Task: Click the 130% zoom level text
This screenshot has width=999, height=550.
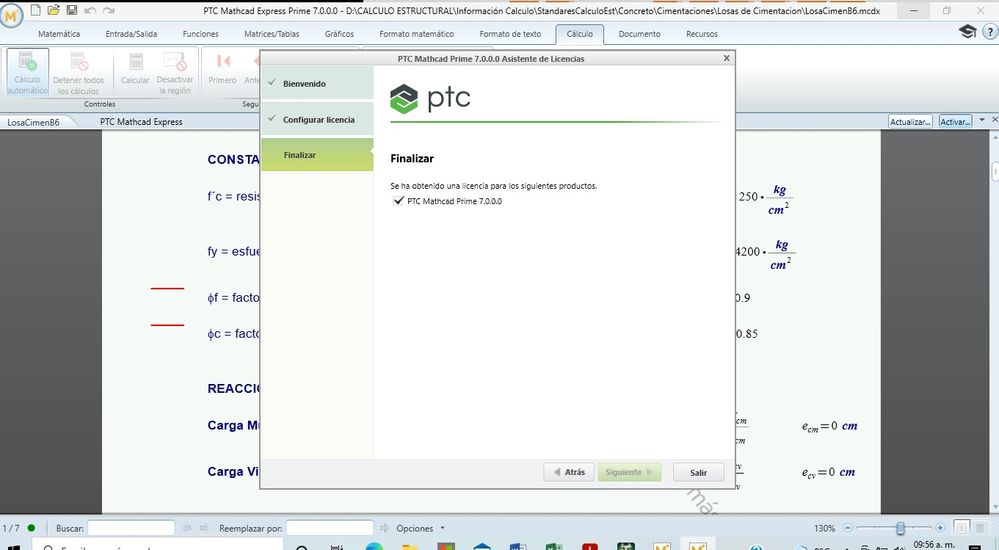Action: coord(824,528)
